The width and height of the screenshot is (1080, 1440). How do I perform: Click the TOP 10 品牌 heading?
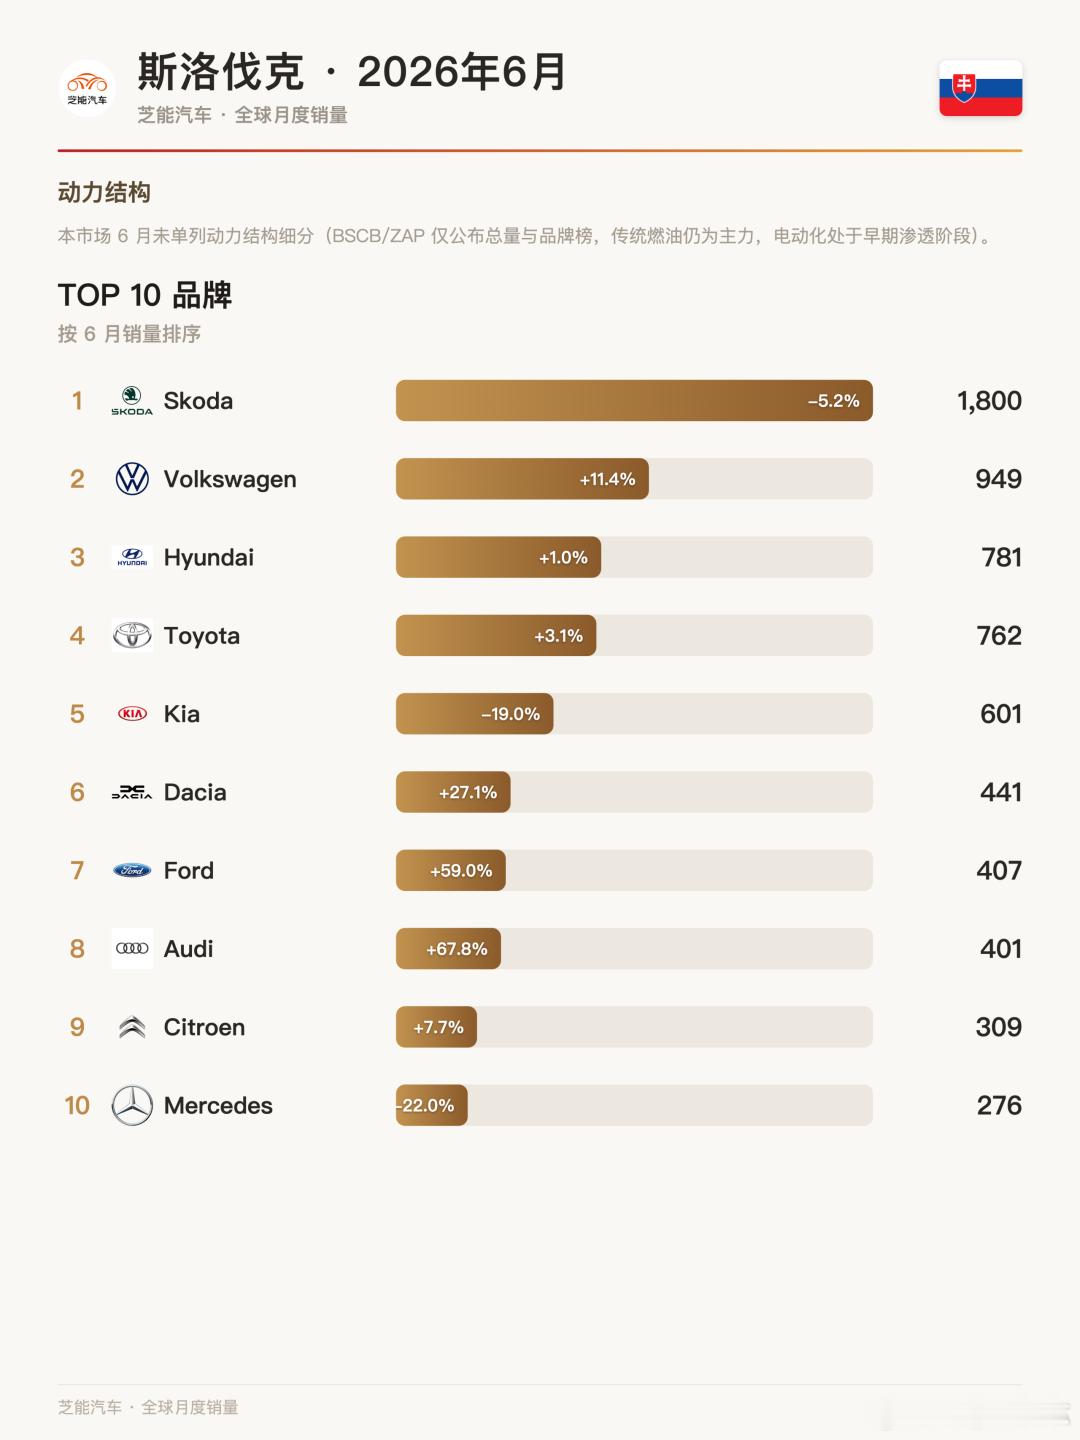tap(145, 295)
